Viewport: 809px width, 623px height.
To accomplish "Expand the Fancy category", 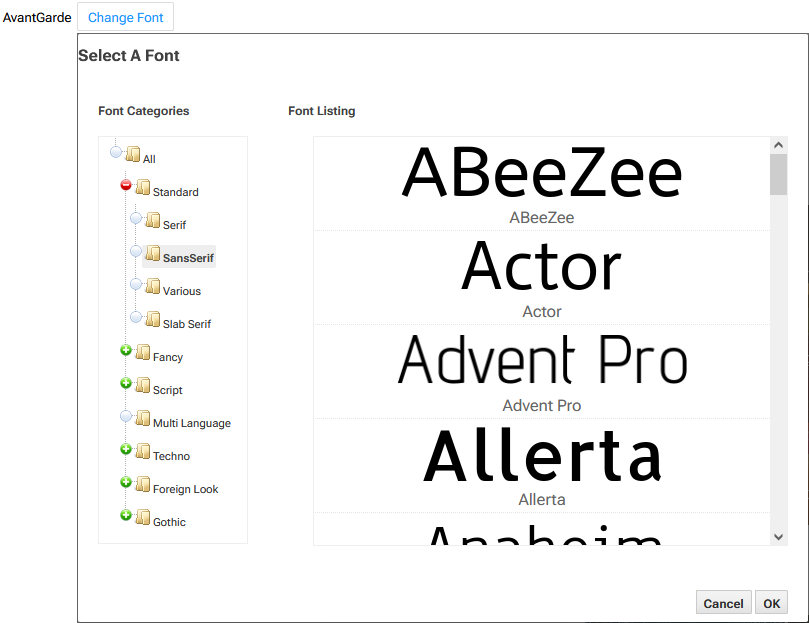I will click(125, 351).
